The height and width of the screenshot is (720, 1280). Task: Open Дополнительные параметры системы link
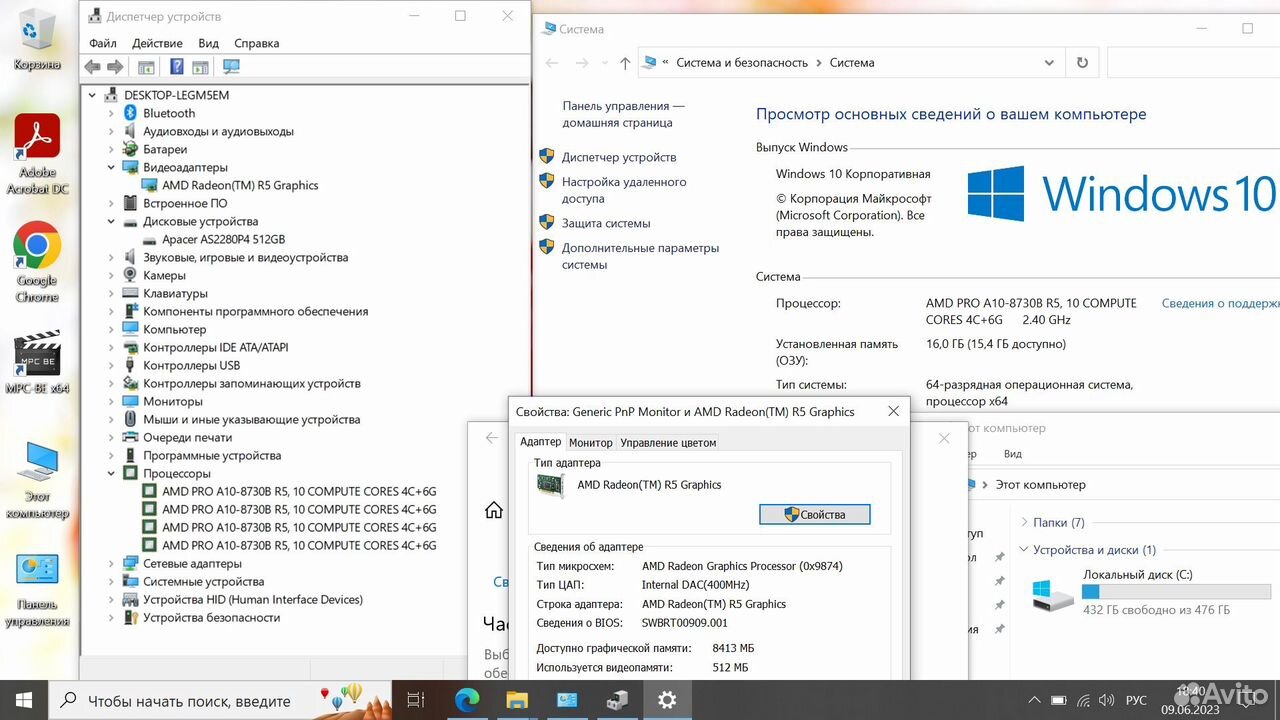640,256
